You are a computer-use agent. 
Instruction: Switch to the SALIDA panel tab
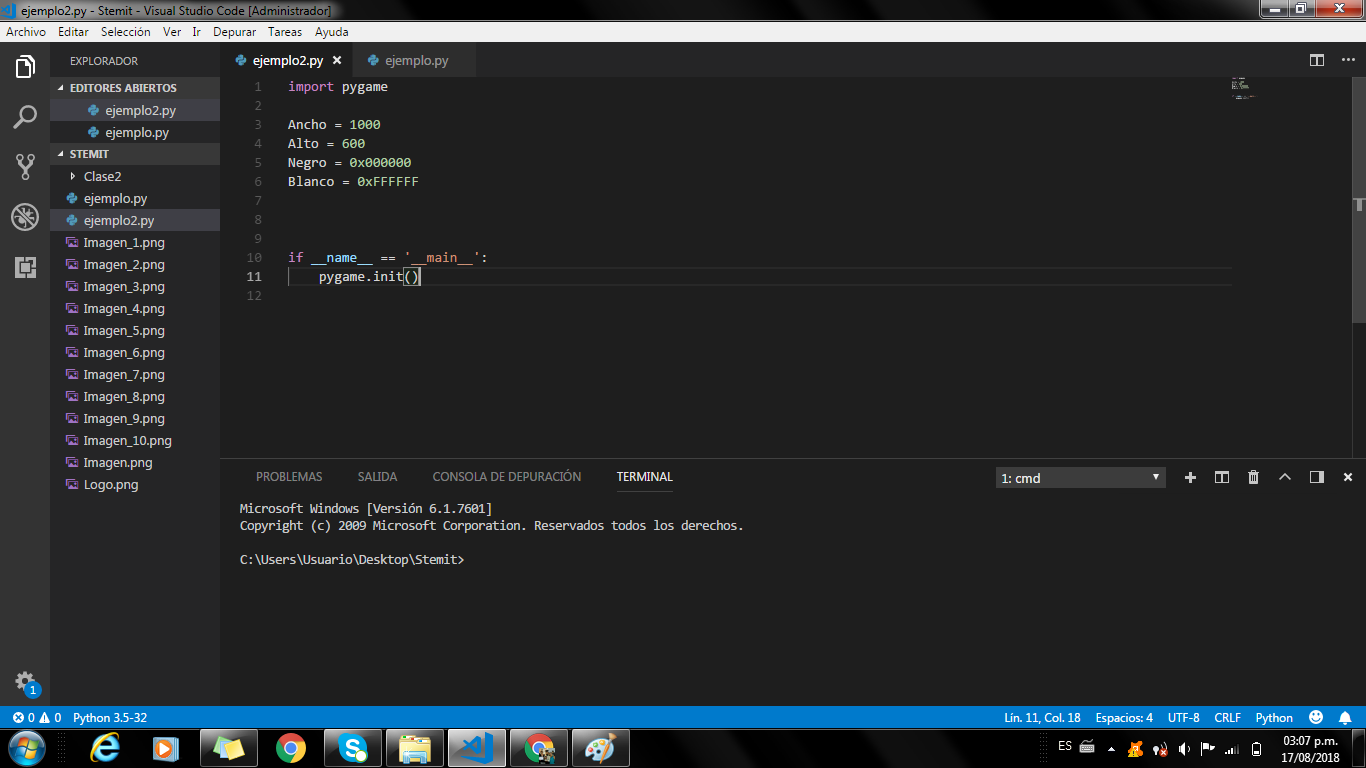click(377, 477)
